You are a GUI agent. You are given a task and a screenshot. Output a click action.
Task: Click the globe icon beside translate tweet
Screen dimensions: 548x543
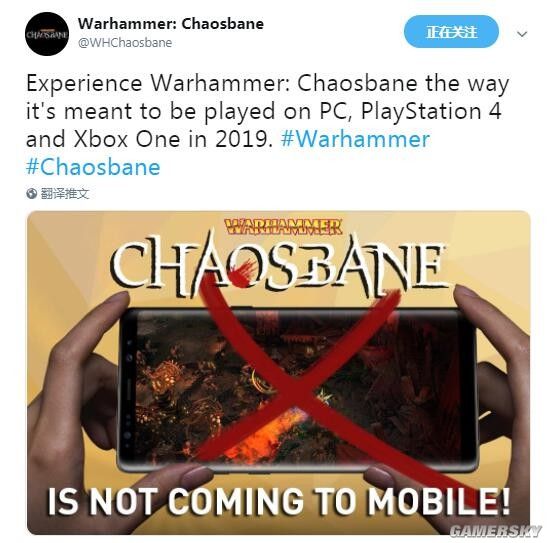[31, 193]
